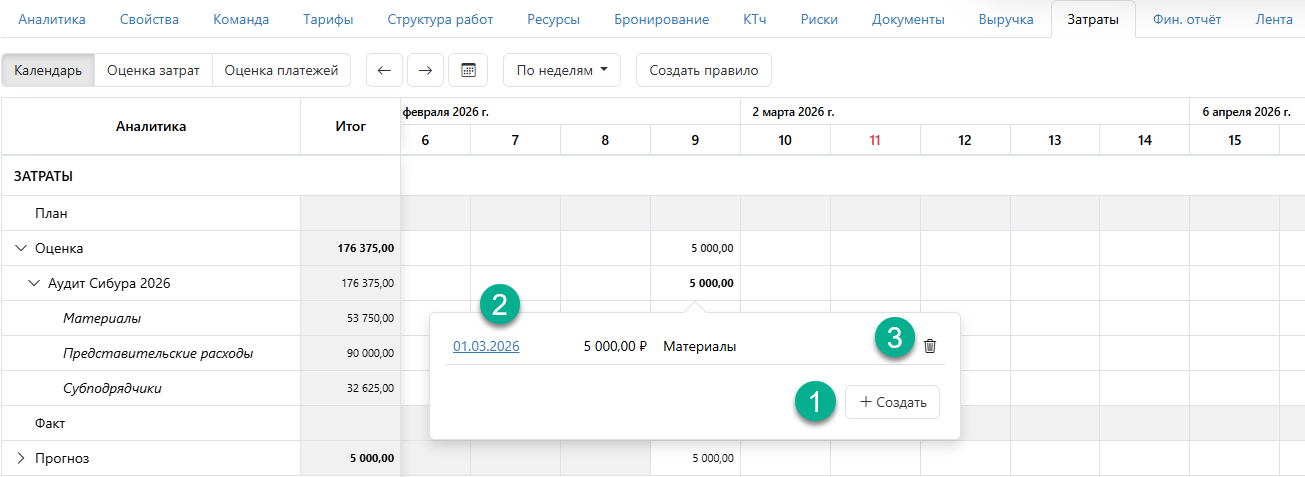Open the Выручка tab
The height and width of the screenshot is (477, 1305).
[1005, 19]
